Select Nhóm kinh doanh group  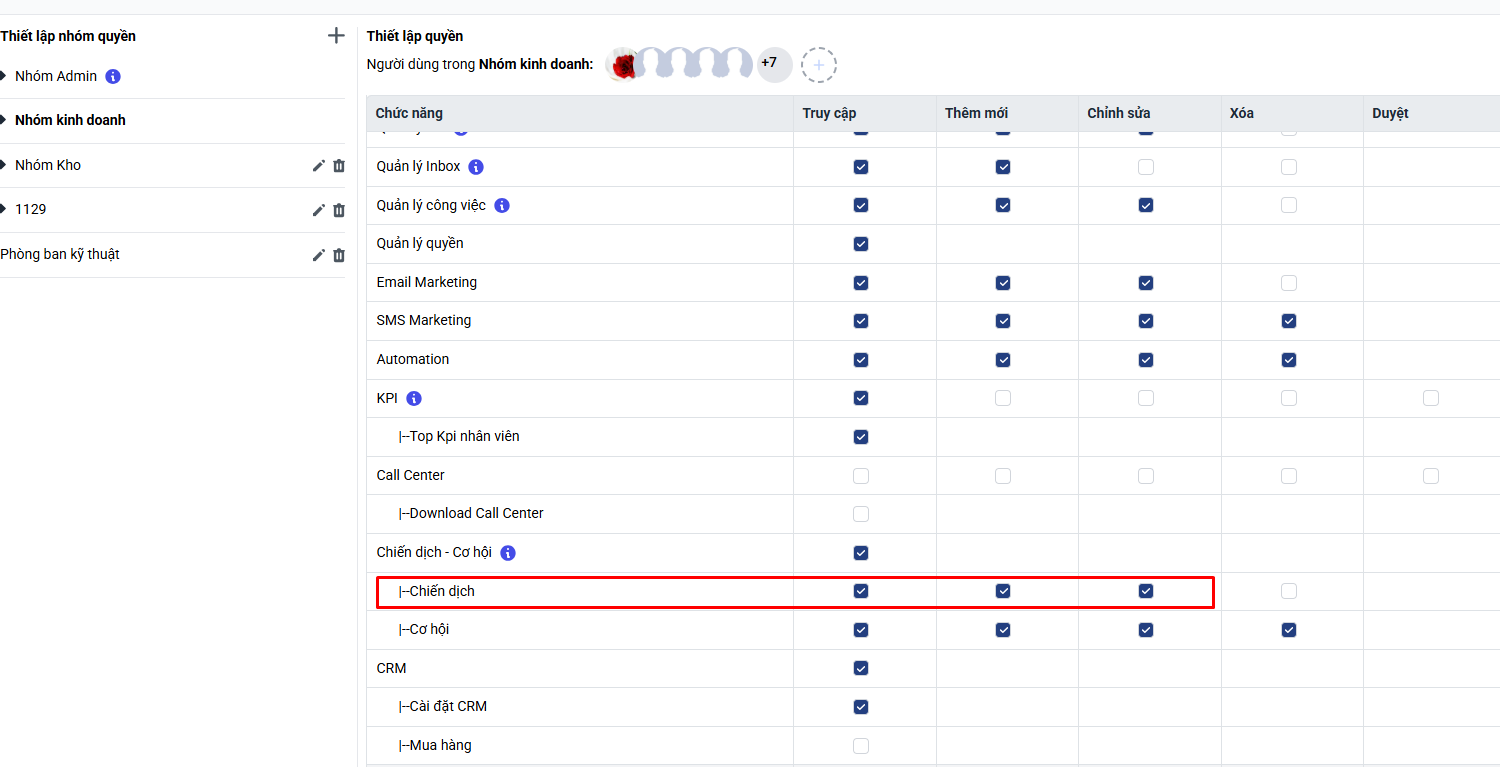click(70, 120)
